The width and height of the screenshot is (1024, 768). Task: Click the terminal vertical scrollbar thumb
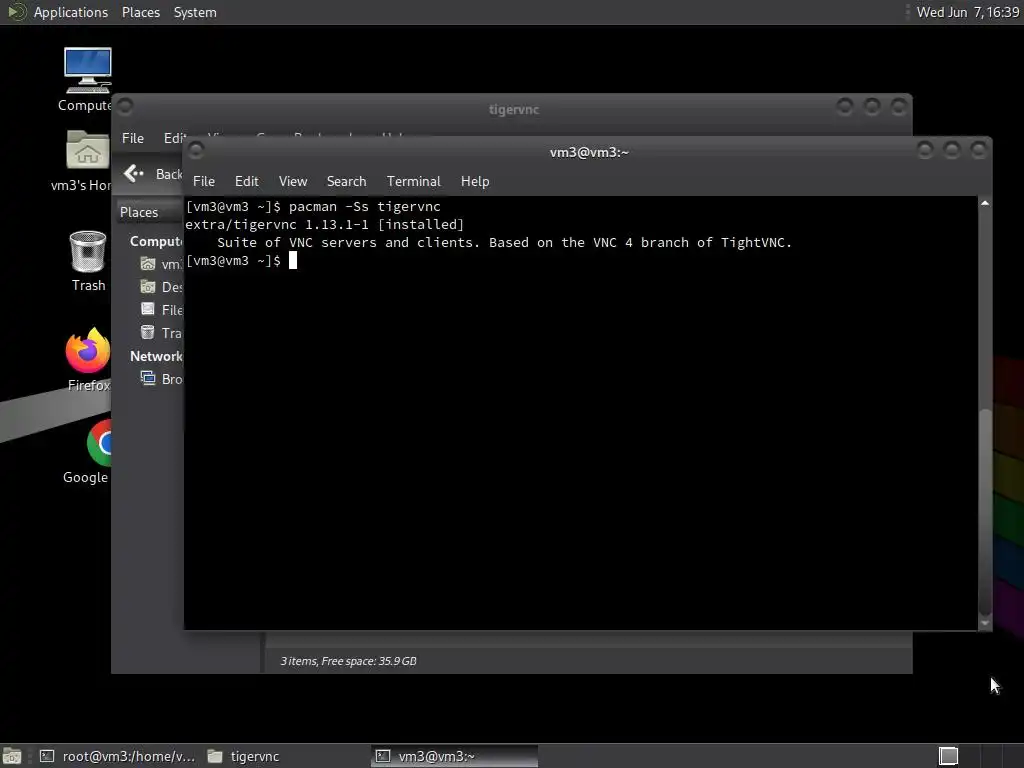[985, 511]
